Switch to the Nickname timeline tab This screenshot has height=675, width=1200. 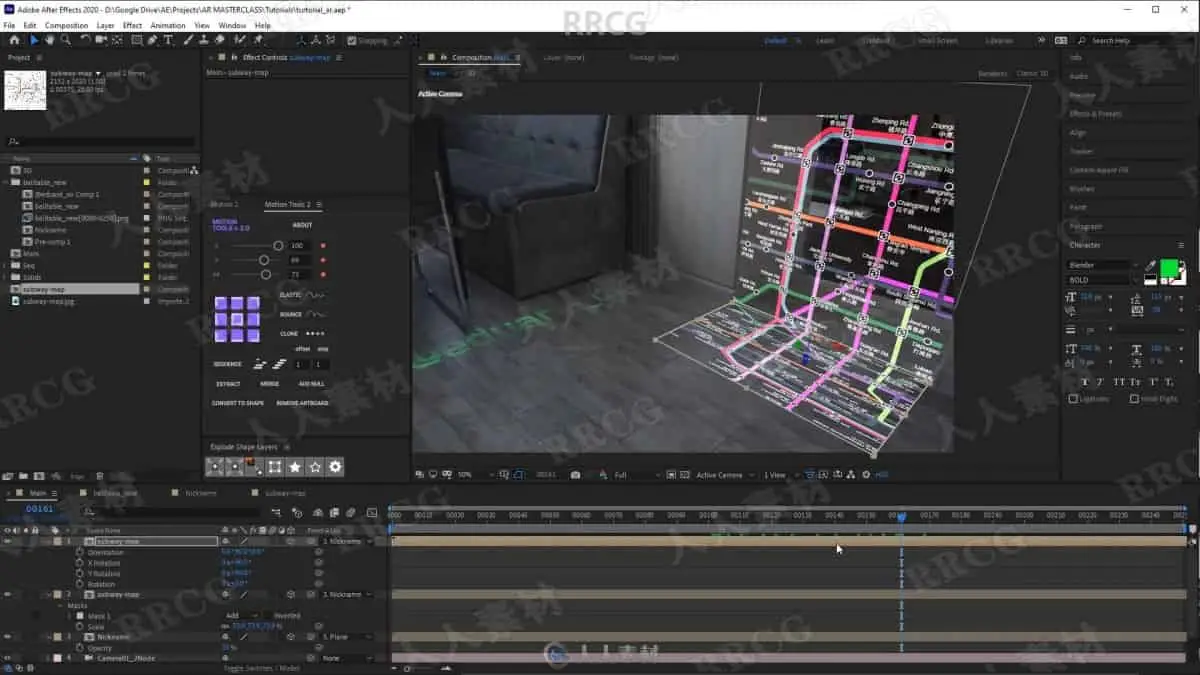pyautogui.click(x=200, y=493)
